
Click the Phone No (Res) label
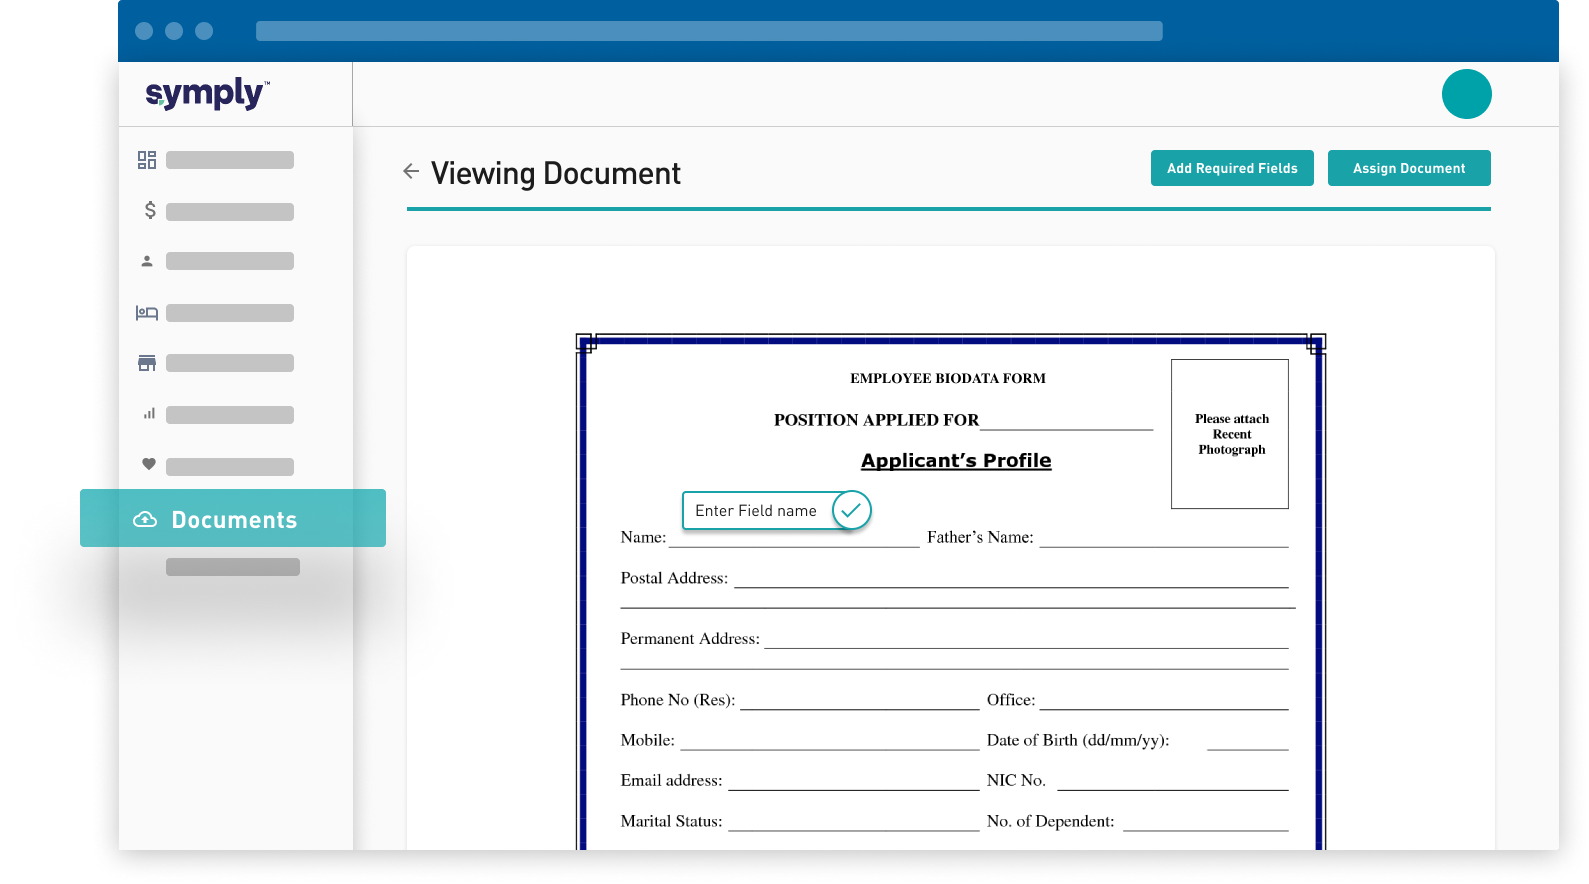678,700
